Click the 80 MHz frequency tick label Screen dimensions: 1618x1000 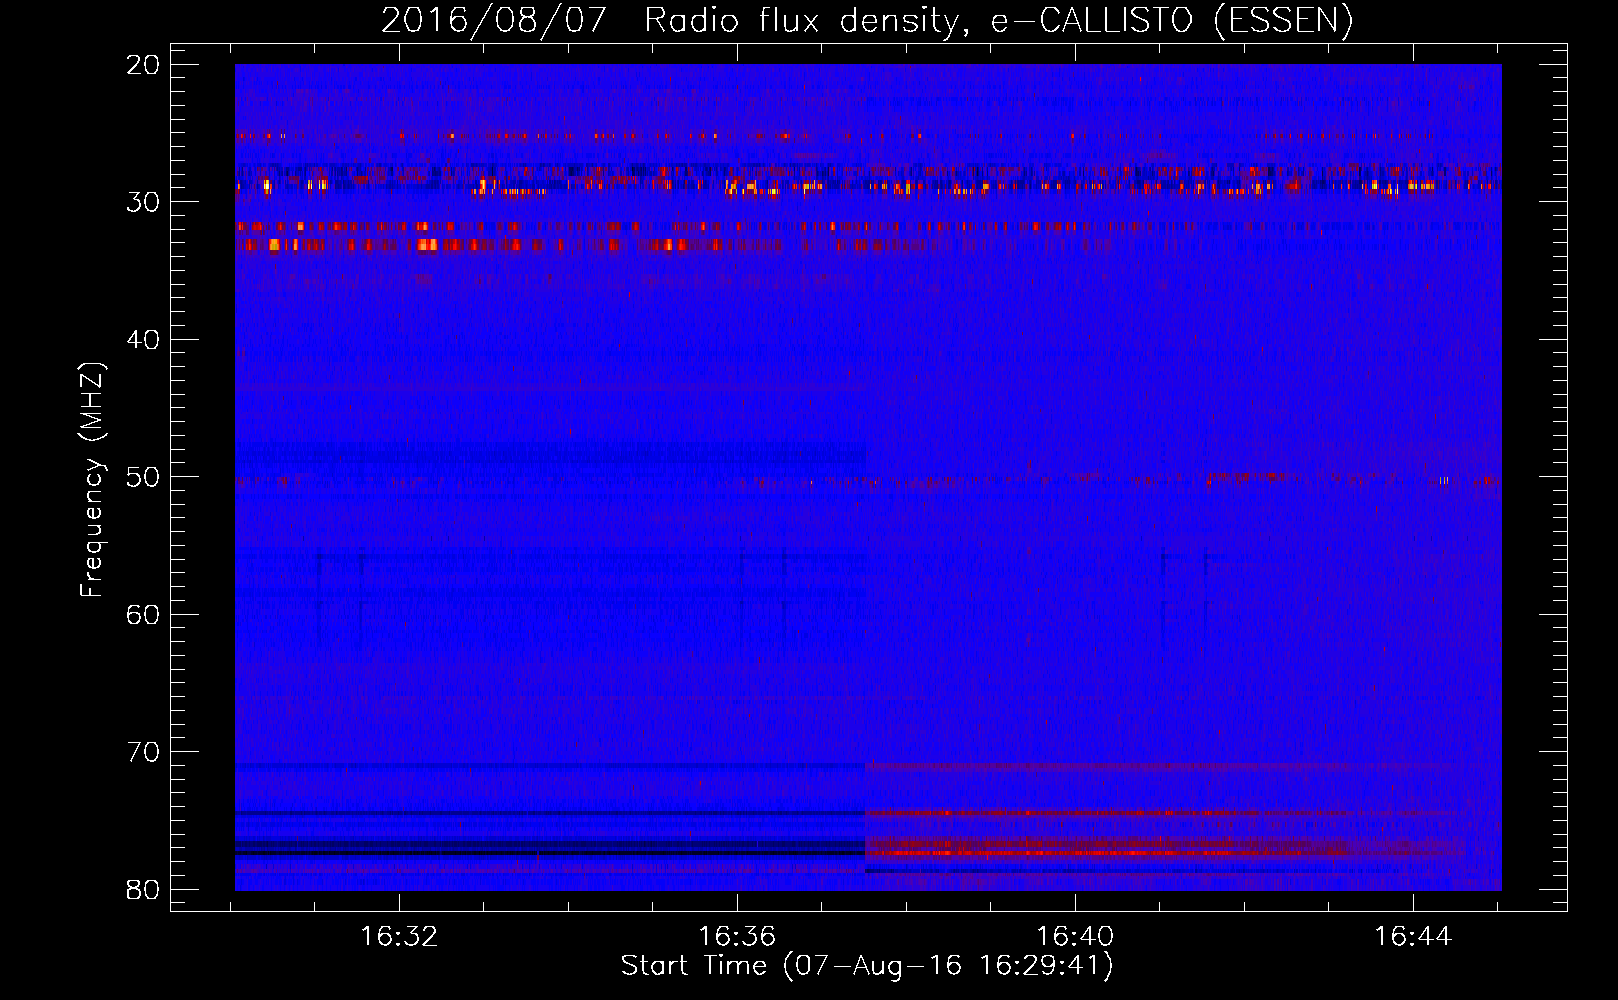click(144, 889)
